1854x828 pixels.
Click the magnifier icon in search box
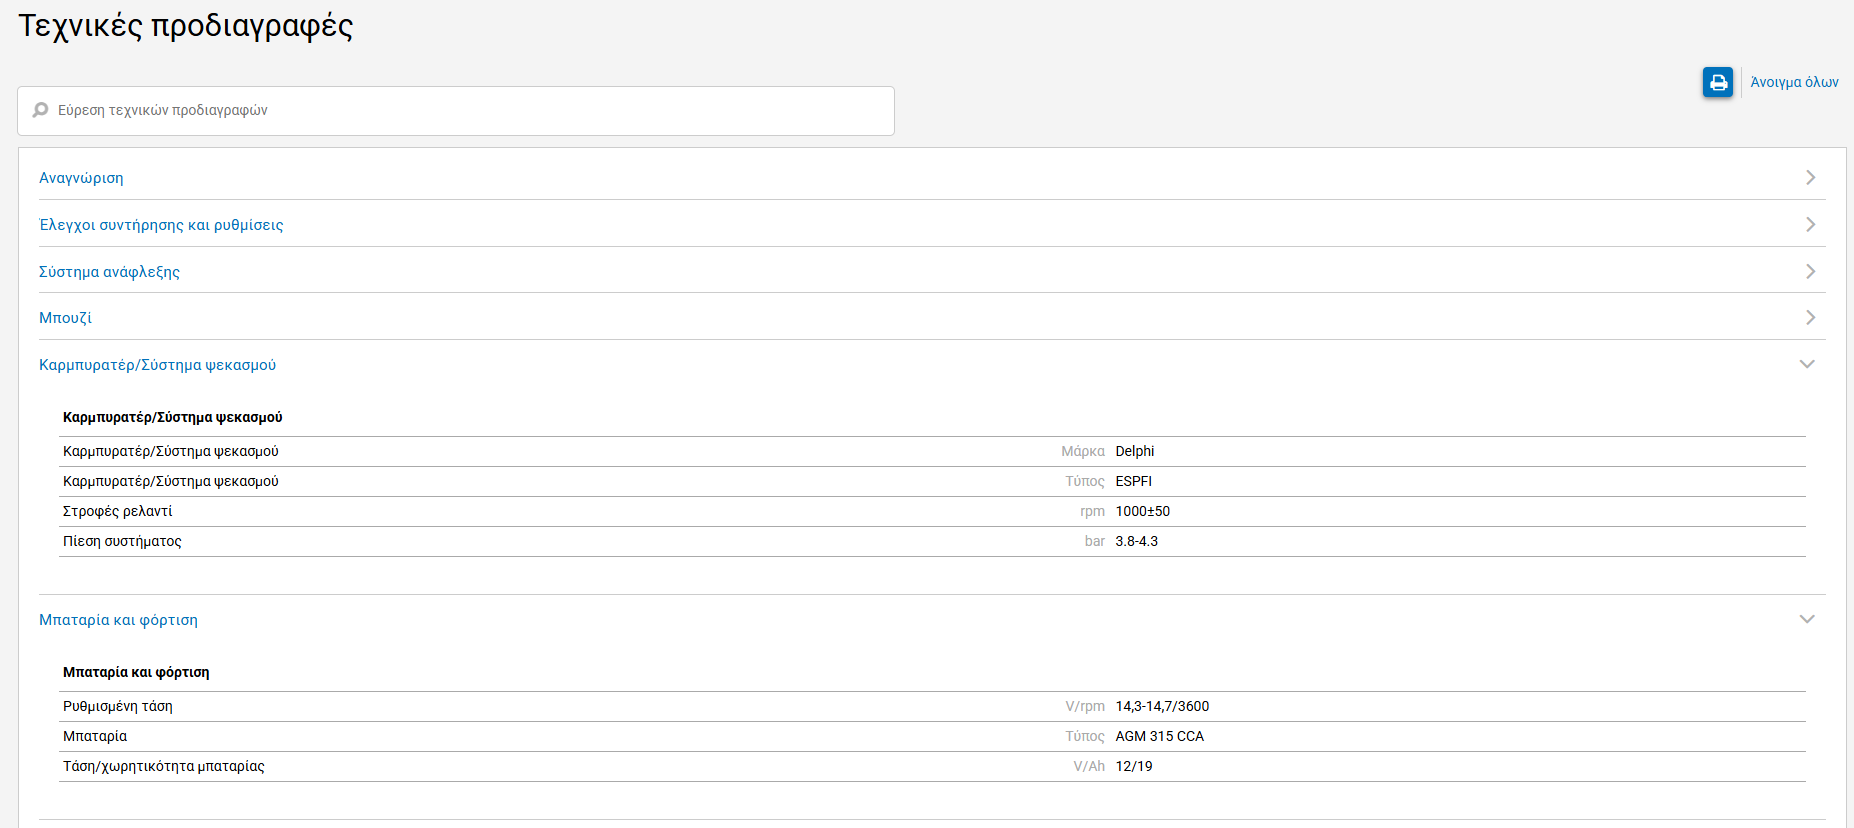pyautogui.click(x=40, y=110)
